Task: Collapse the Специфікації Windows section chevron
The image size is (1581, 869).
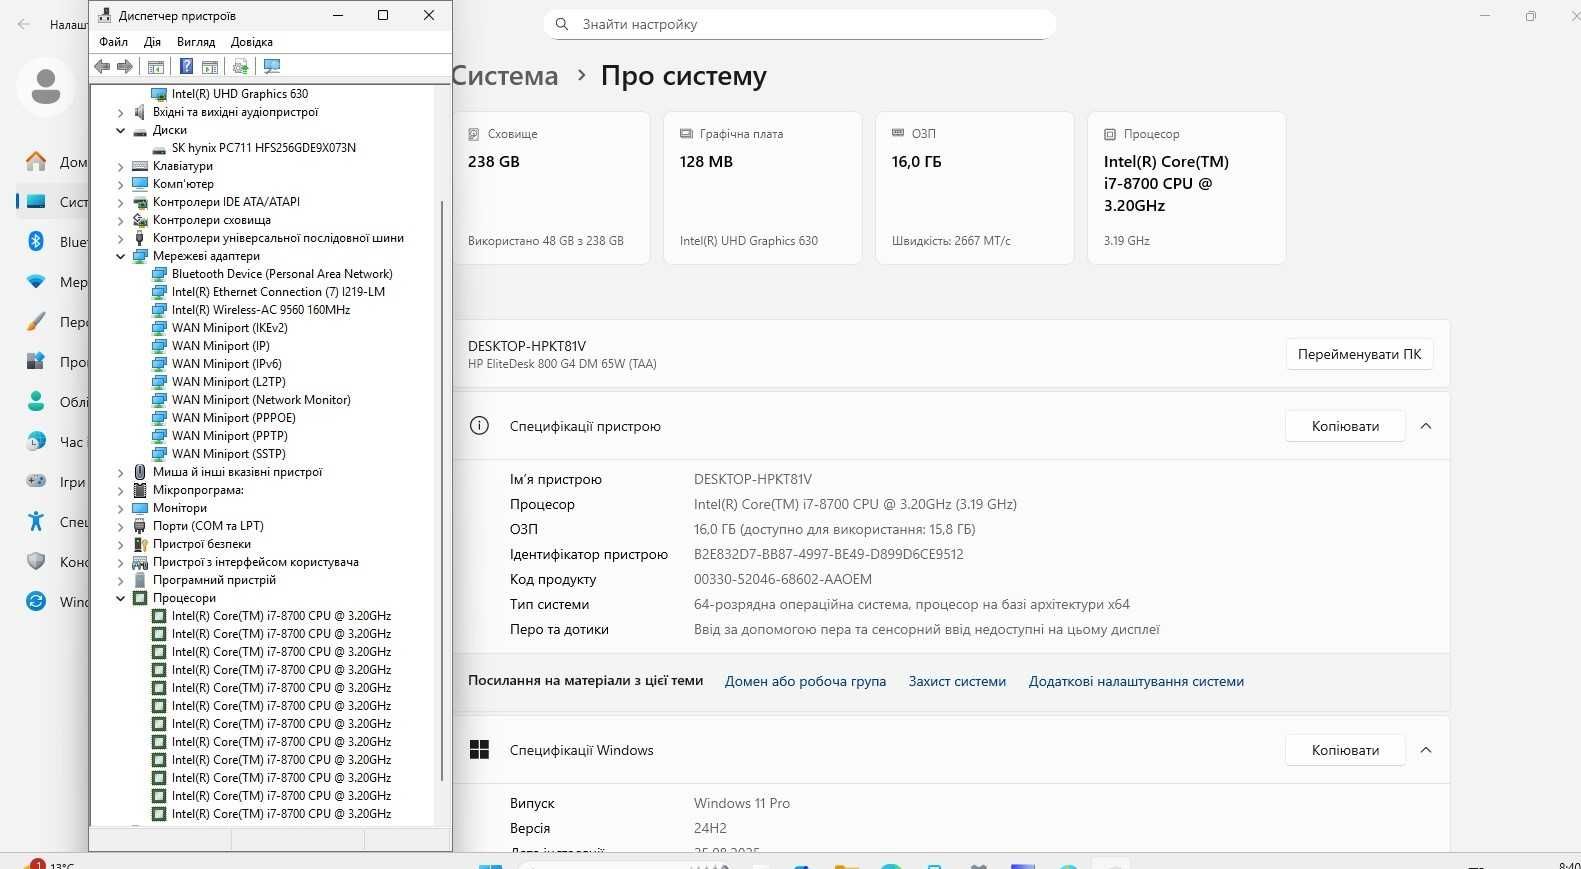Action: (x=1426, y=750)
